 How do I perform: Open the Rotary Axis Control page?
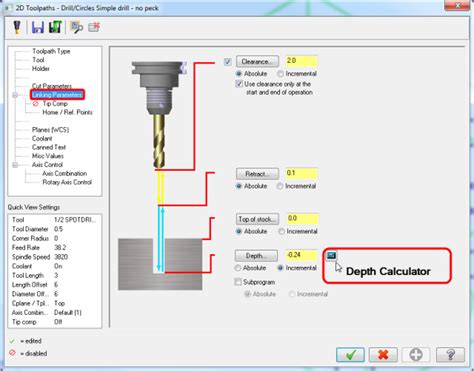pyautogui.click(x=67, y=182)
